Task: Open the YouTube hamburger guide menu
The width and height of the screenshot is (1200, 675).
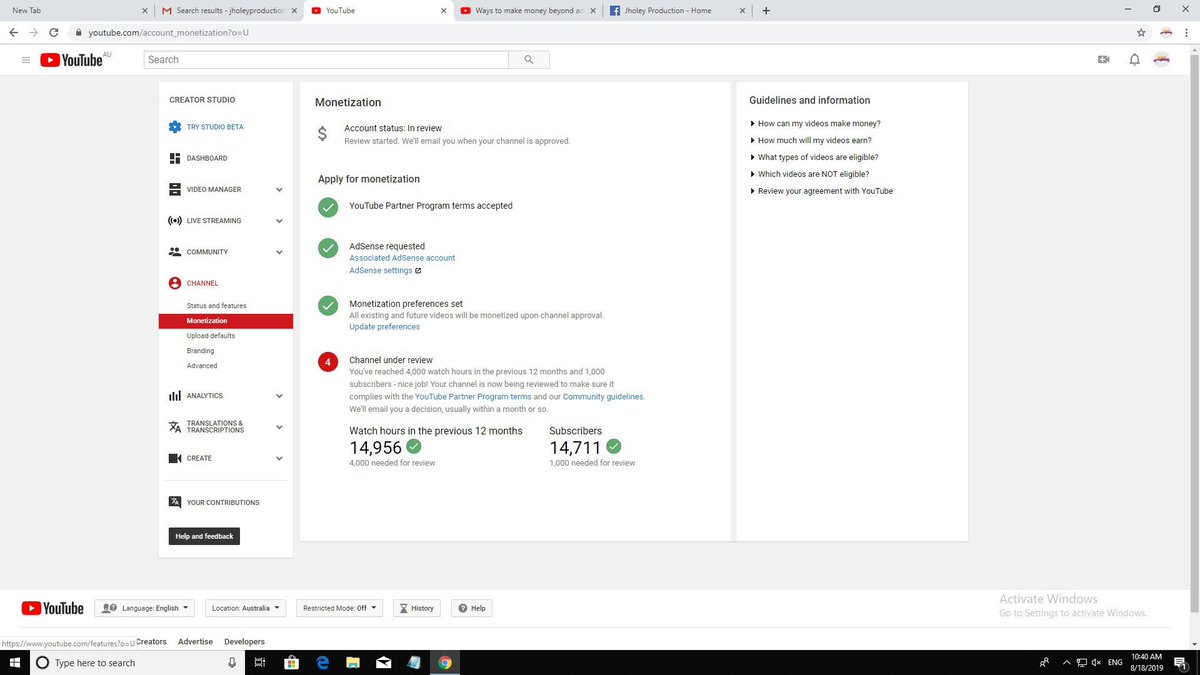Action: [26, 60]
